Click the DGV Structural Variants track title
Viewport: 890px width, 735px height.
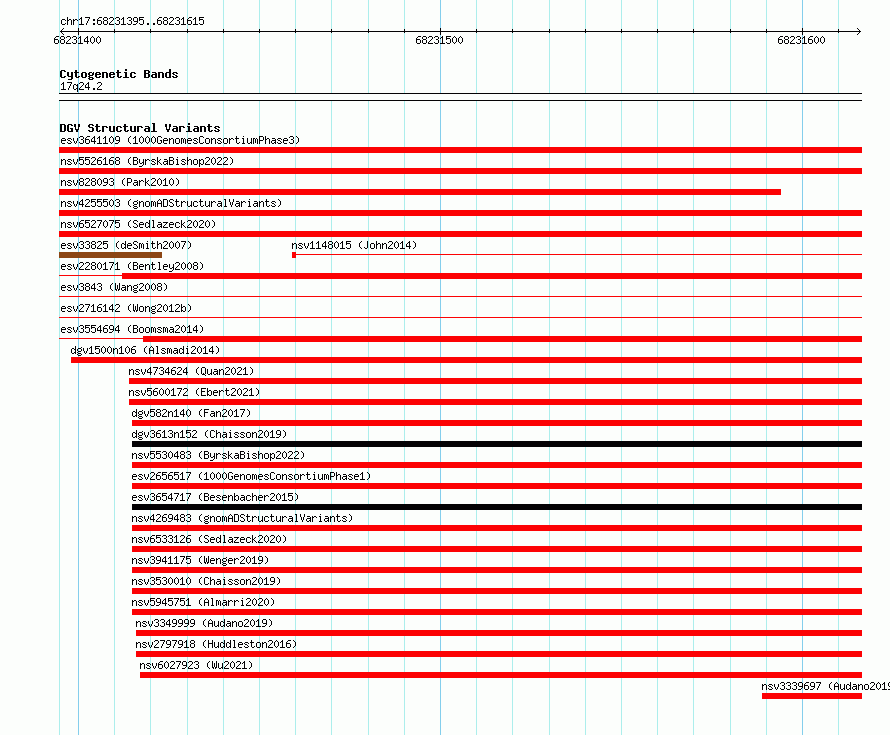(x=140, y=128)
